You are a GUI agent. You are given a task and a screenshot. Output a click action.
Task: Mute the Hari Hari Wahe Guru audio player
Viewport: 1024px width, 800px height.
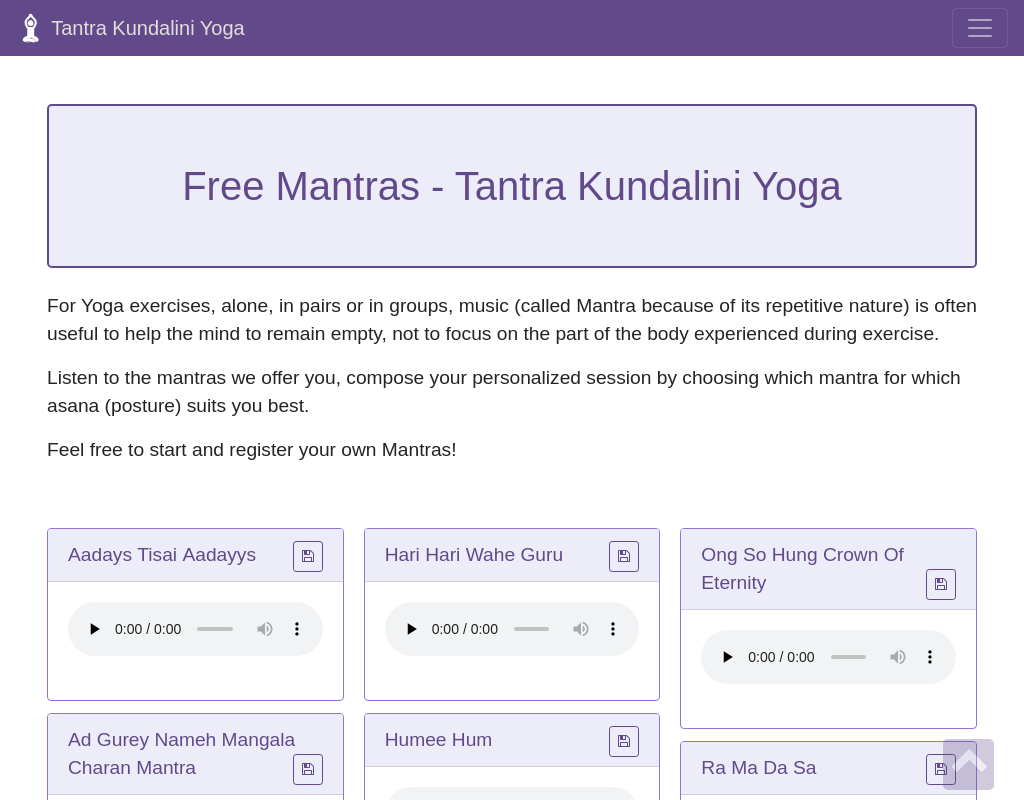(581, 629)
